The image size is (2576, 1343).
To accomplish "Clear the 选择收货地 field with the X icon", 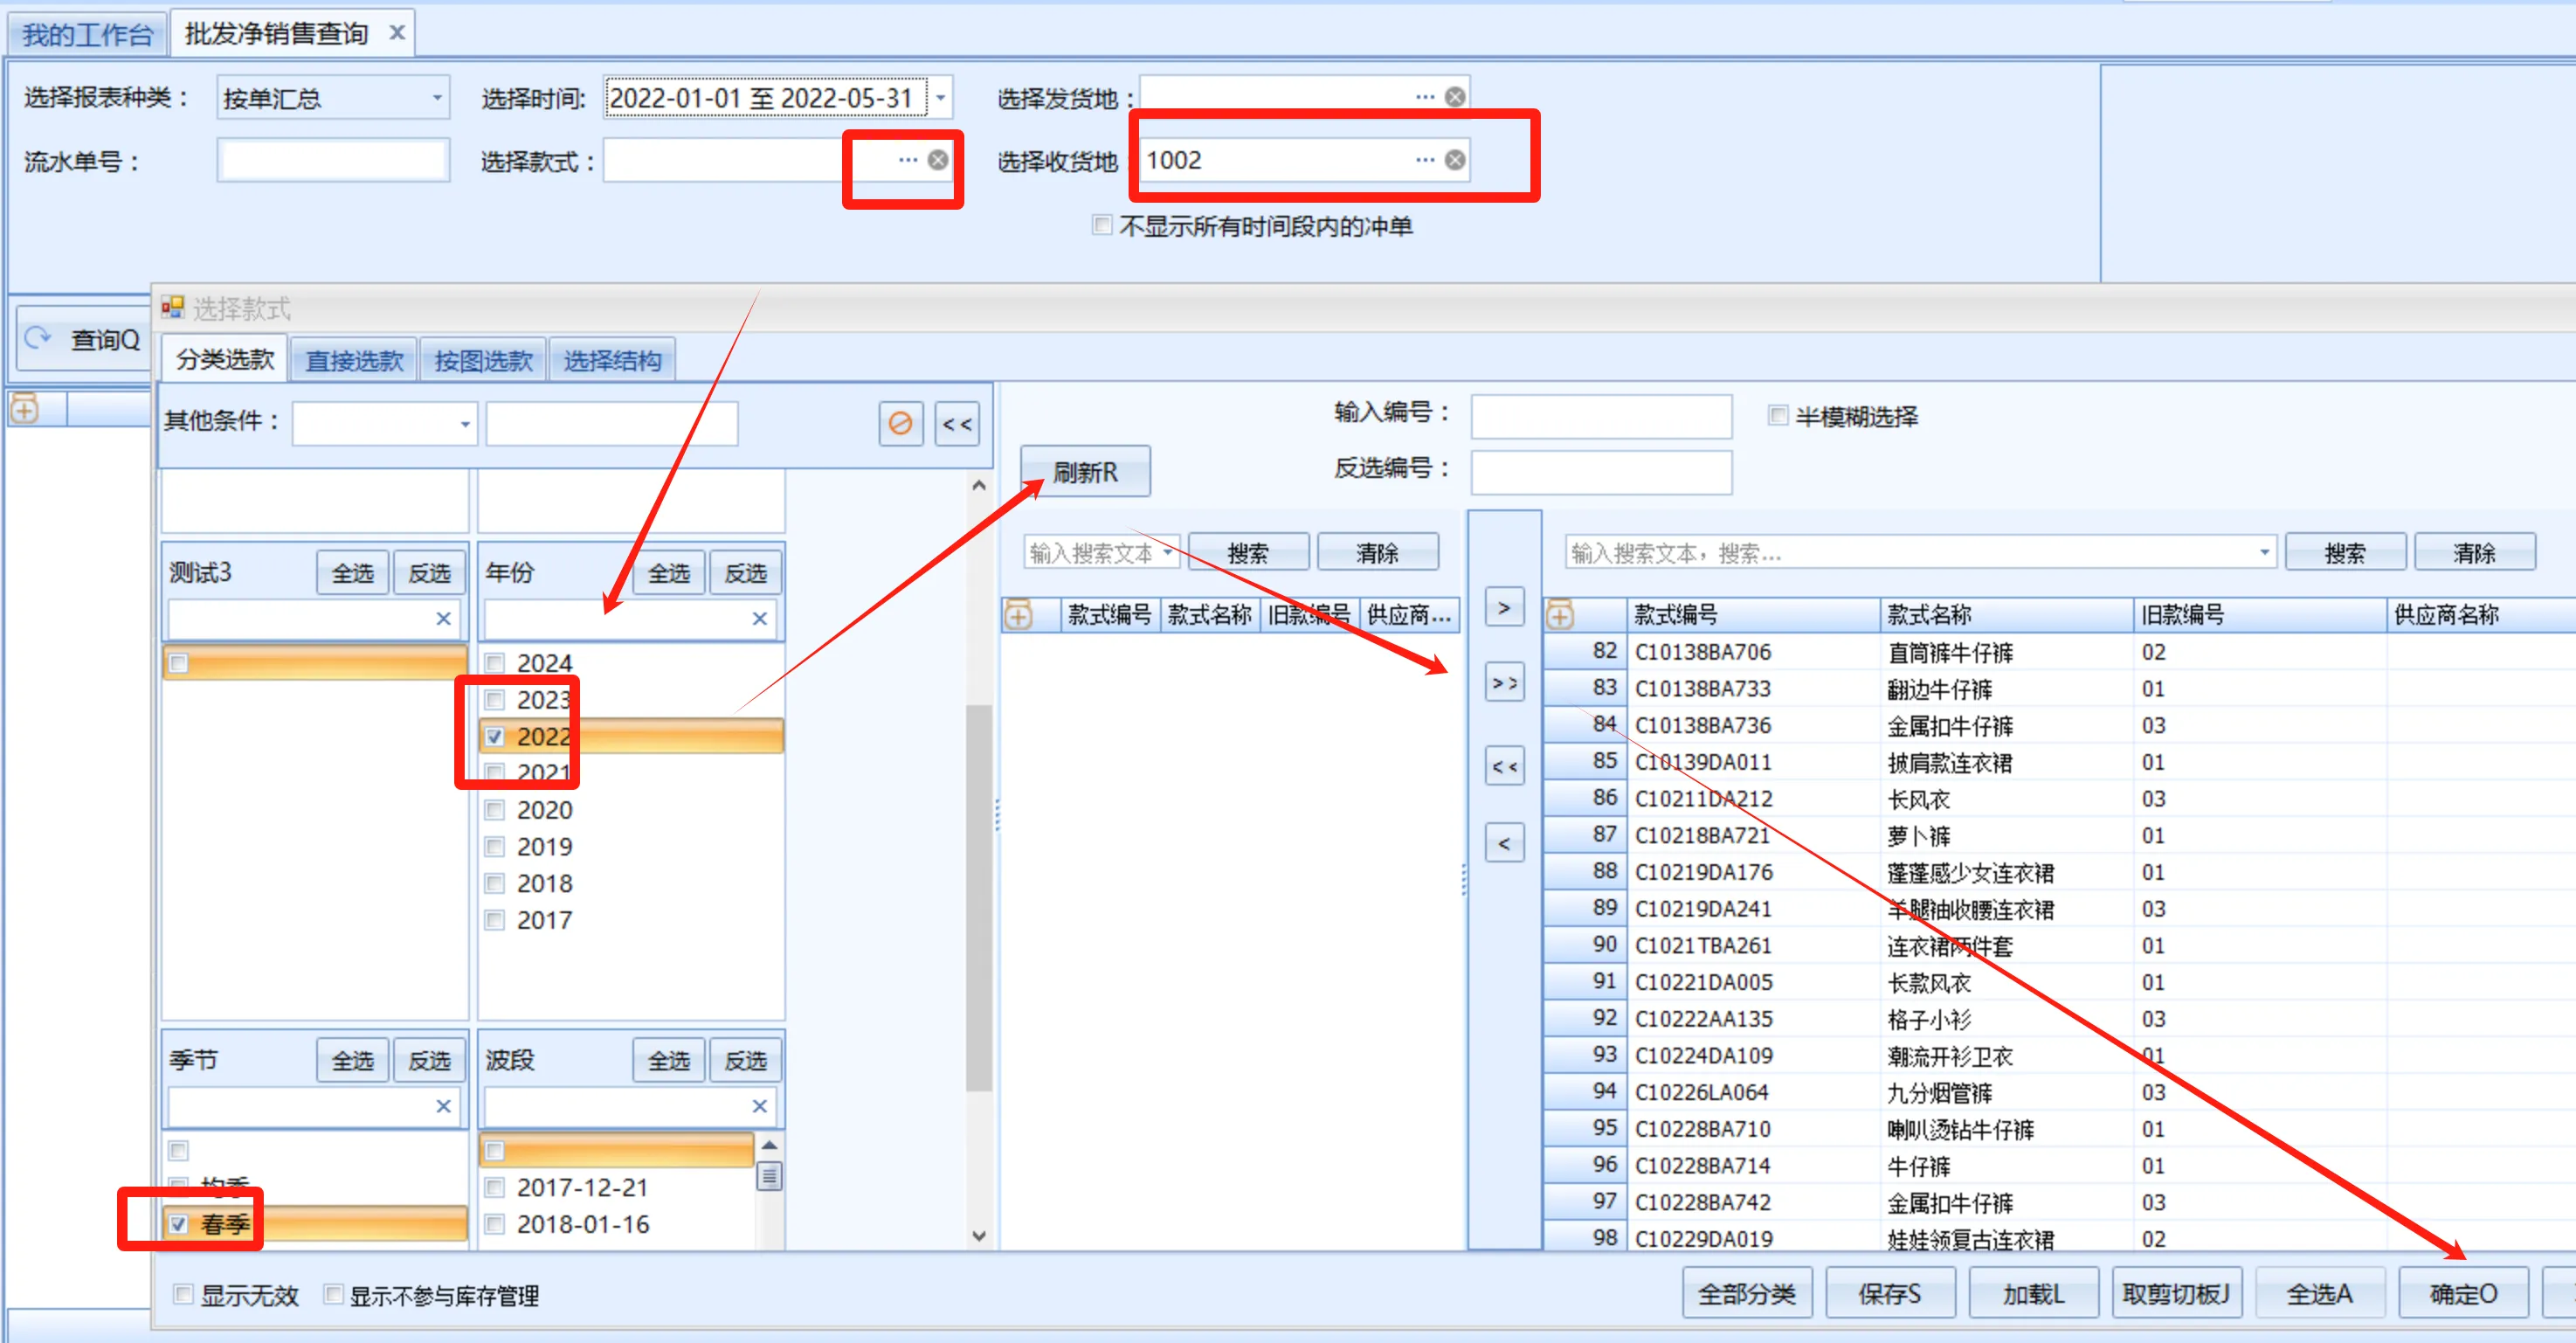I will (x=1455, y=160).
